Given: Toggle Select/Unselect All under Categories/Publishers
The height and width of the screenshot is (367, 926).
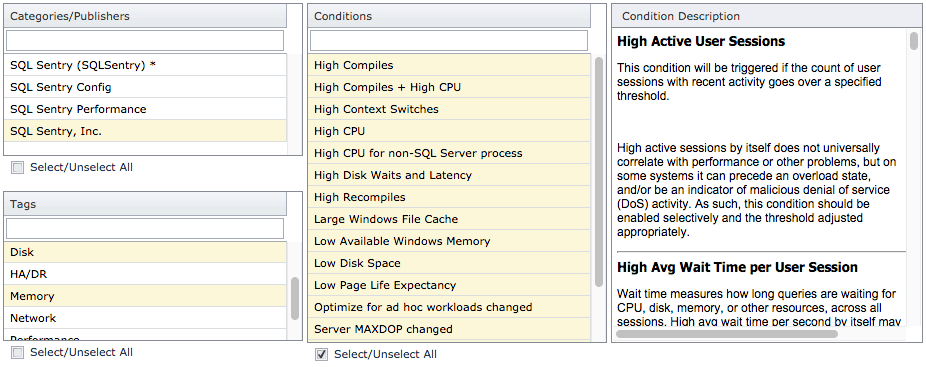Looking at the screenshot, I should point(18,168).
